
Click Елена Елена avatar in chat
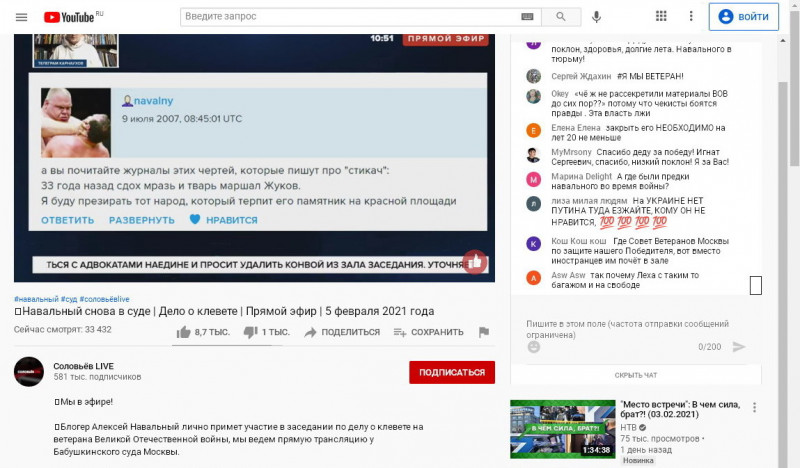click(x=534, y=131)
